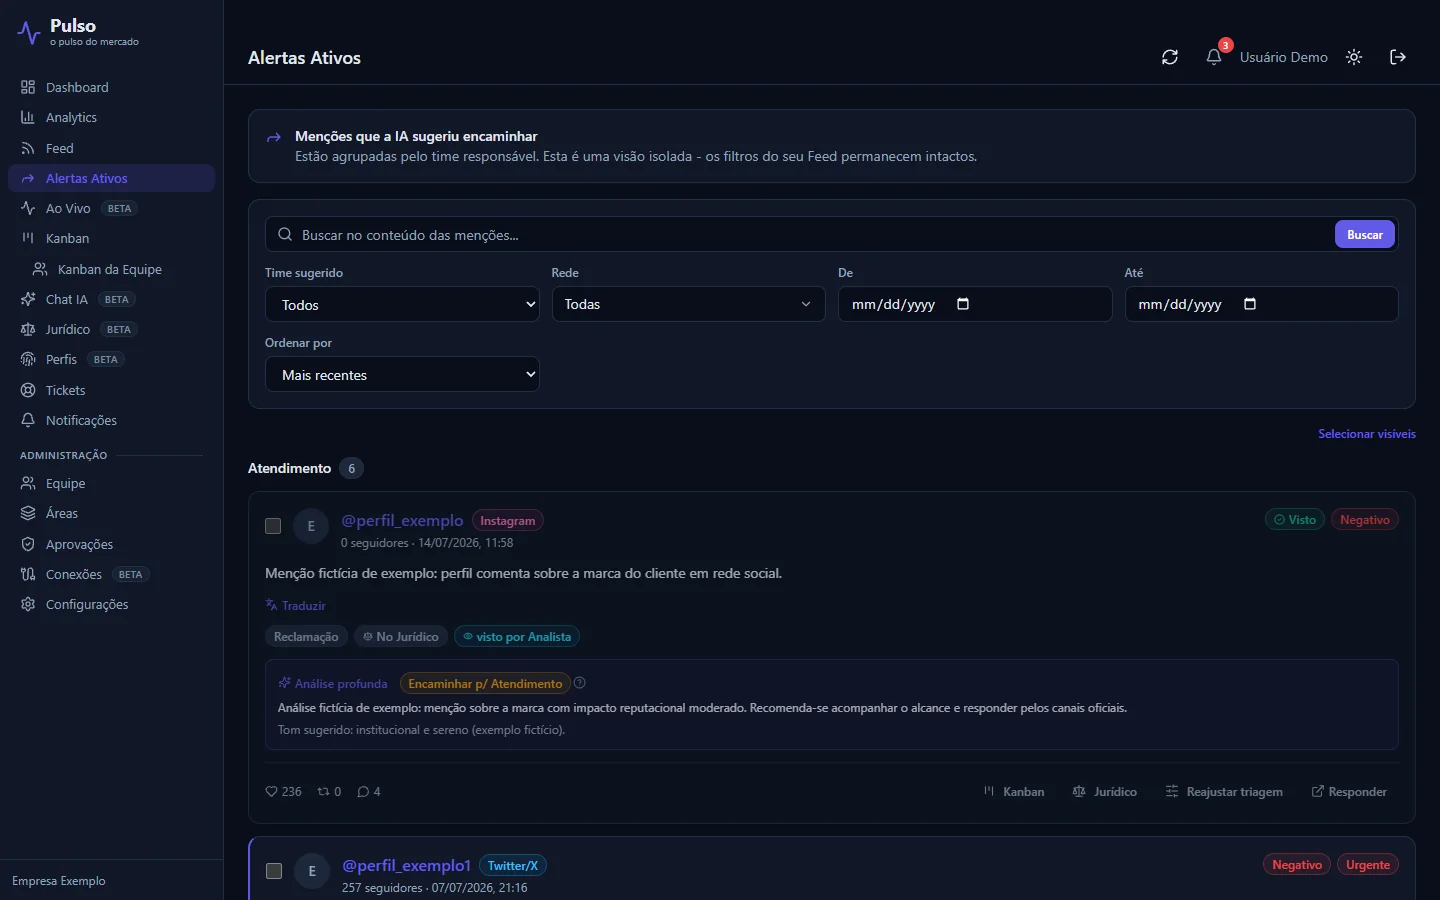Select the checkbox for @perfil_exemplo1 mention
The height and width of the screenshot is (900, 1440).
pyautogui.click(x=274, y=871)
